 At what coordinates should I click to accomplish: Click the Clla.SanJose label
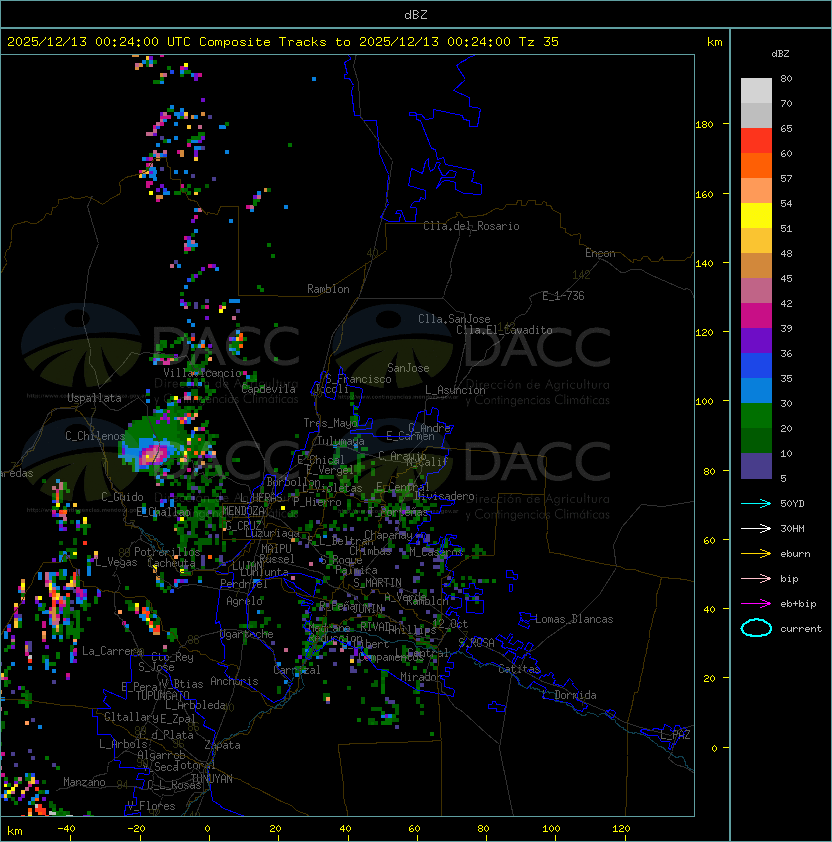pos(454,319)
